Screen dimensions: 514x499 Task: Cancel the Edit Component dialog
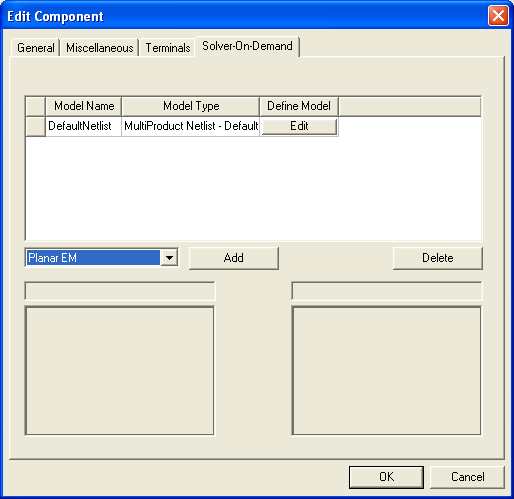point(467,477)
